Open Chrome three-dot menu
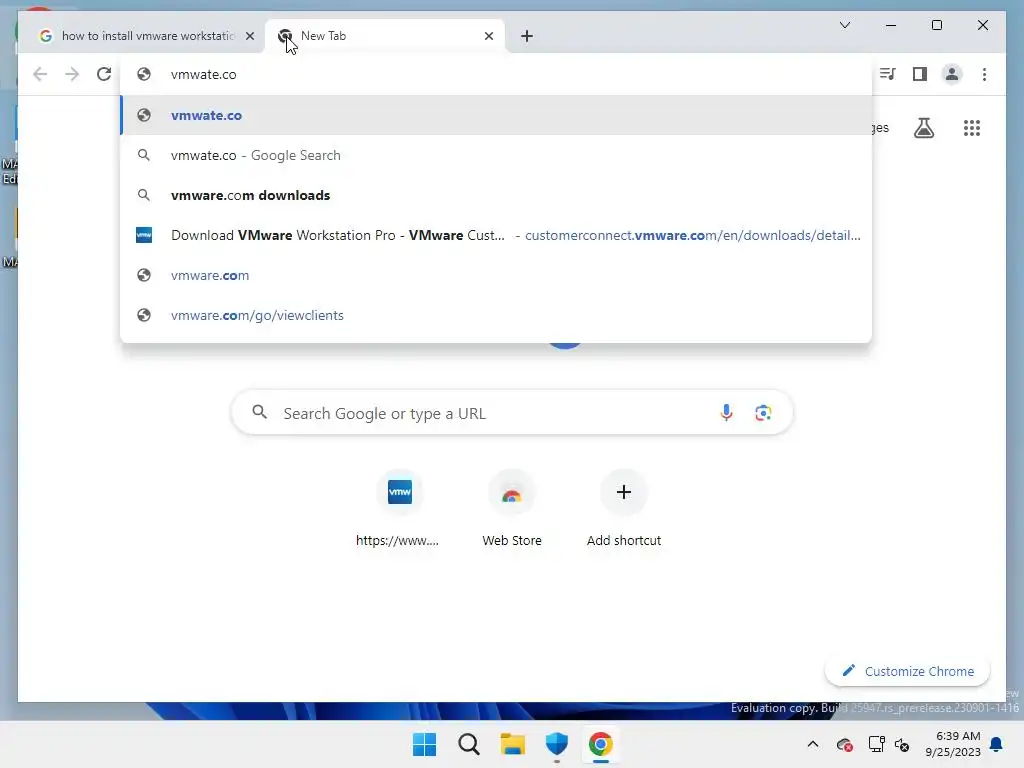1024x768 pixels. coord(984,74)
